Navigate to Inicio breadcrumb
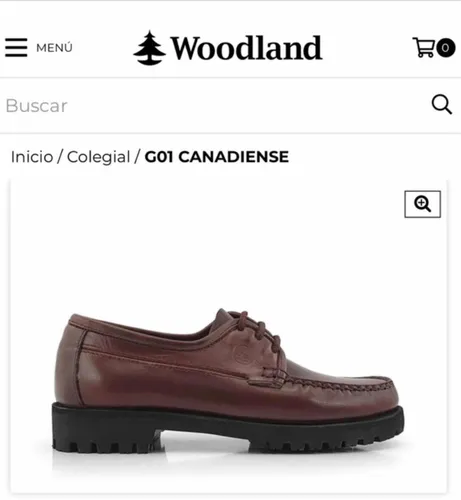The image size is (461, 500). point(32,157)
